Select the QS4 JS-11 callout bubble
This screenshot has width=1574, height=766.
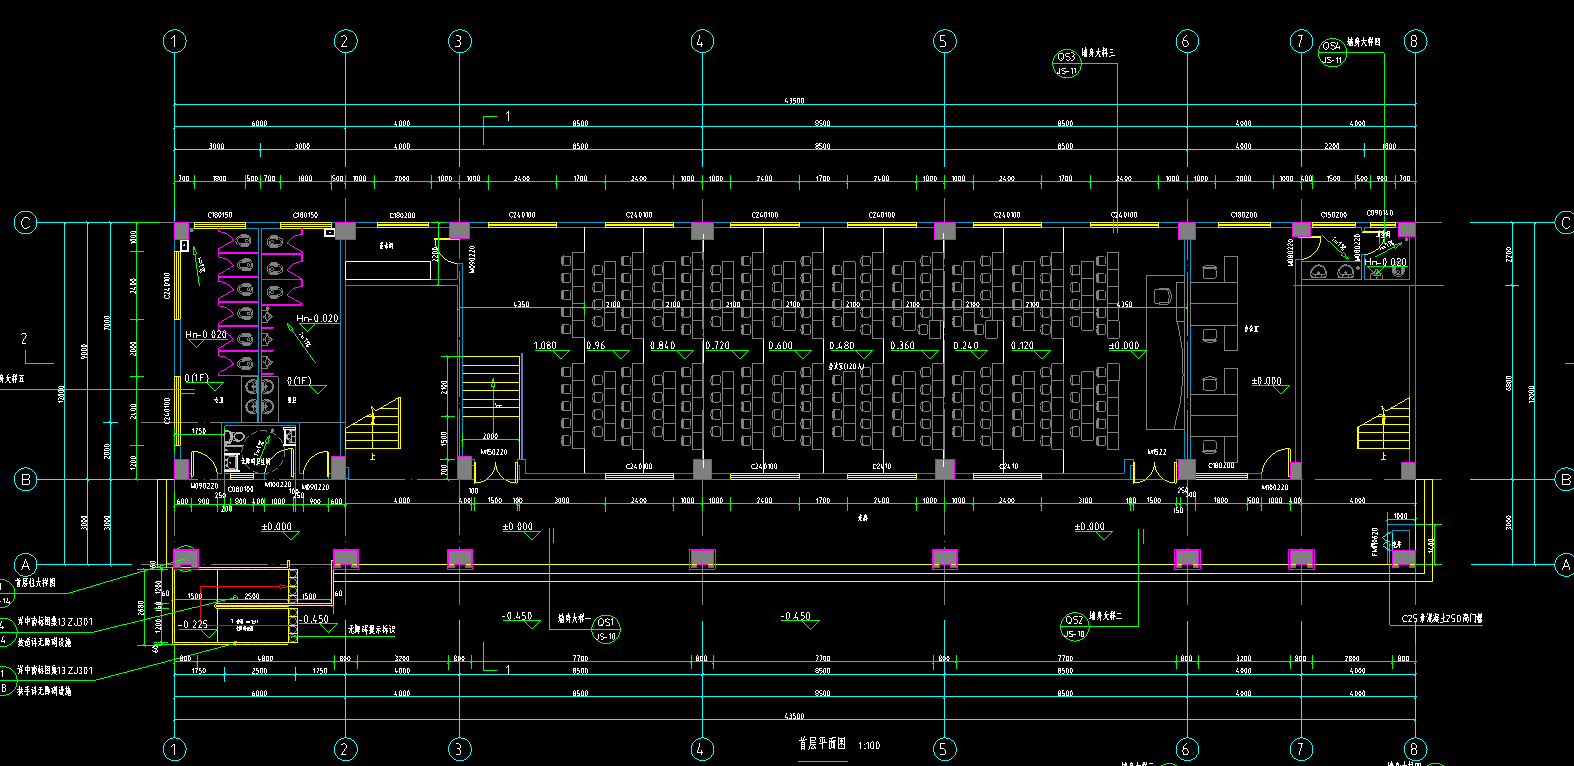1332,53
